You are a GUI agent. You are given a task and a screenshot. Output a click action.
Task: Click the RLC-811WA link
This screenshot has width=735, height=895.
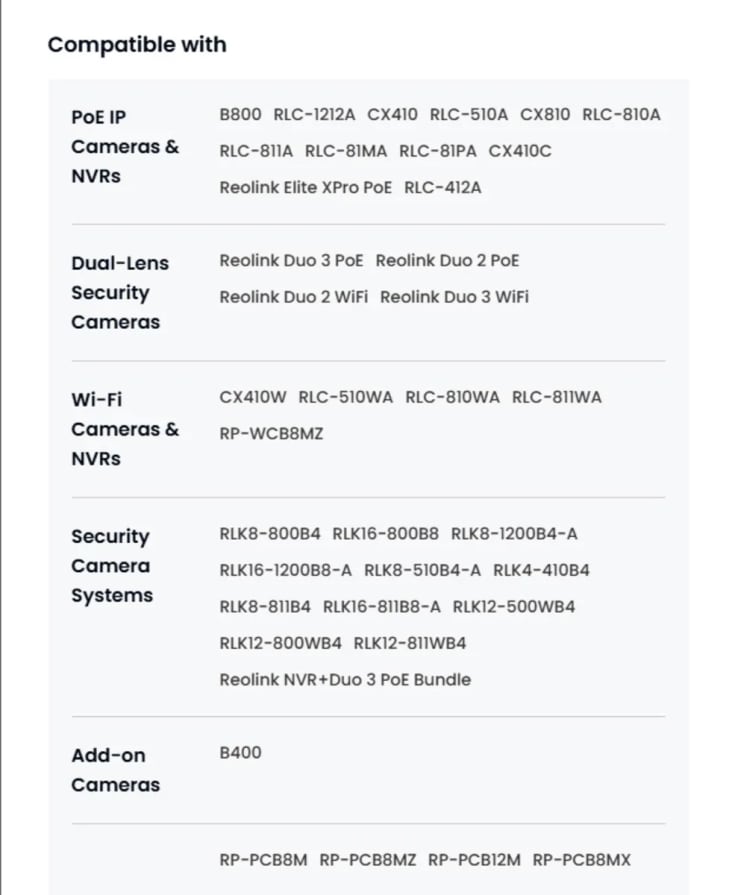point(556,397)
